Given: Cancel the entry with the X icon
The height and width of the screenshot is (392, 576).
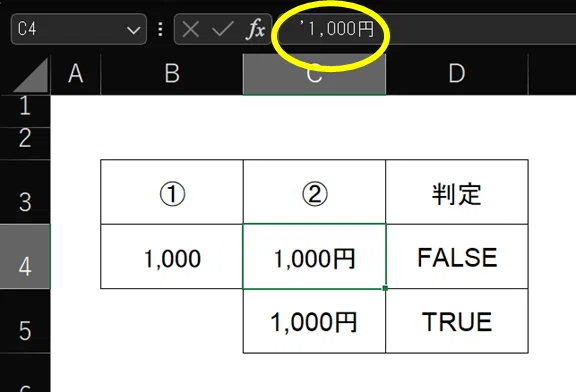Looking at the screenshot, I should click(x=191, y=29).
